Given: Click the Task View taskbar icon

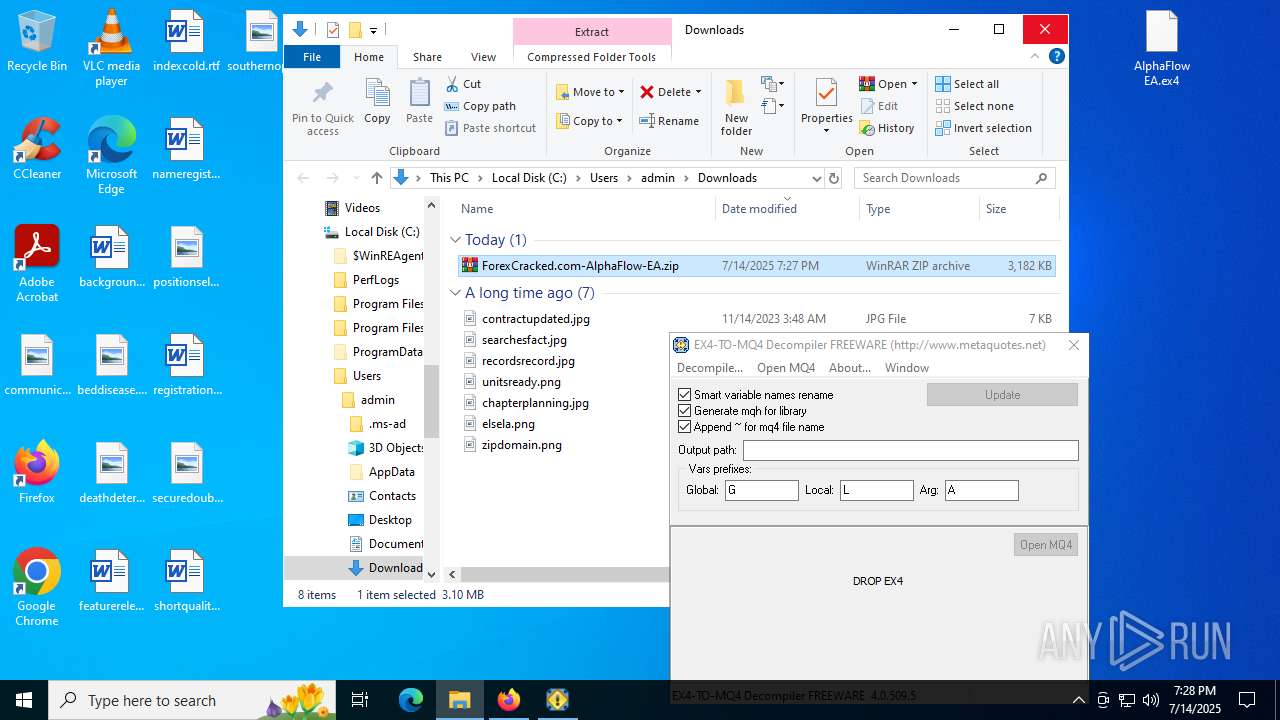Looking at the screenshot, I should pos(361,700).
